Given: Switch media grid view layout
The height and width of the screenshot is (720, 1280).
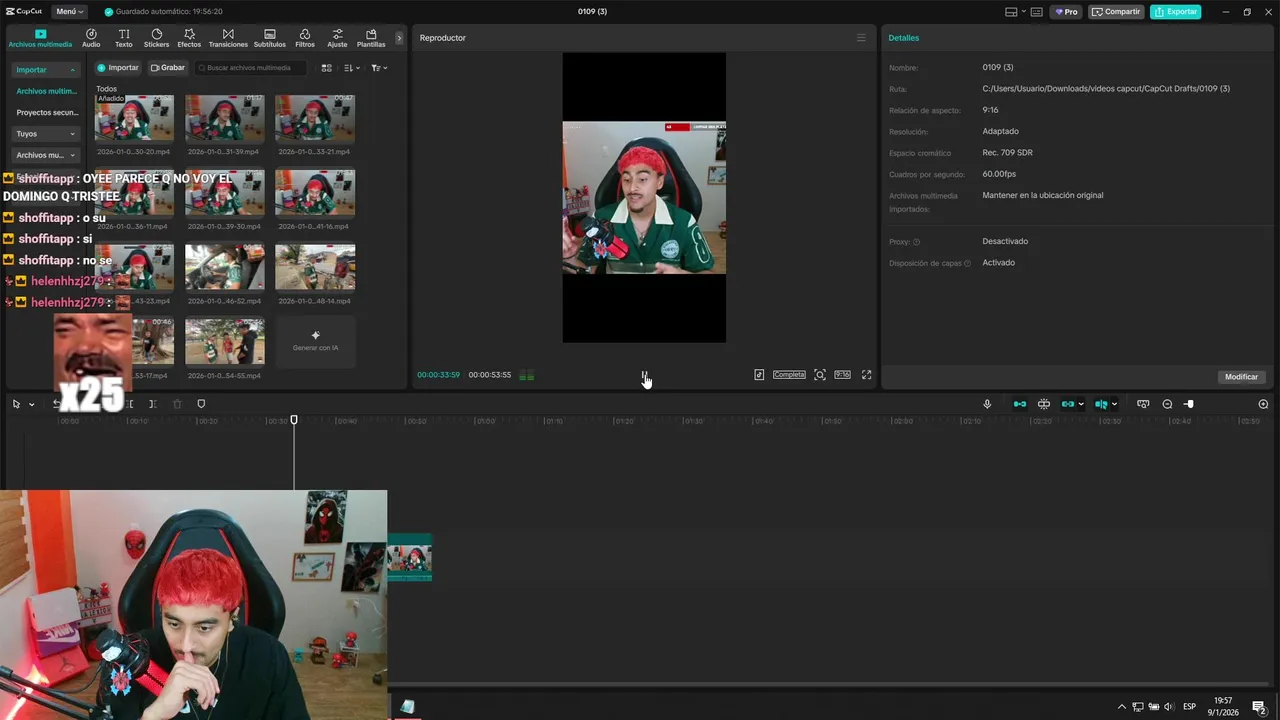Looking at the screenshot, I should (x=326, y=68).
